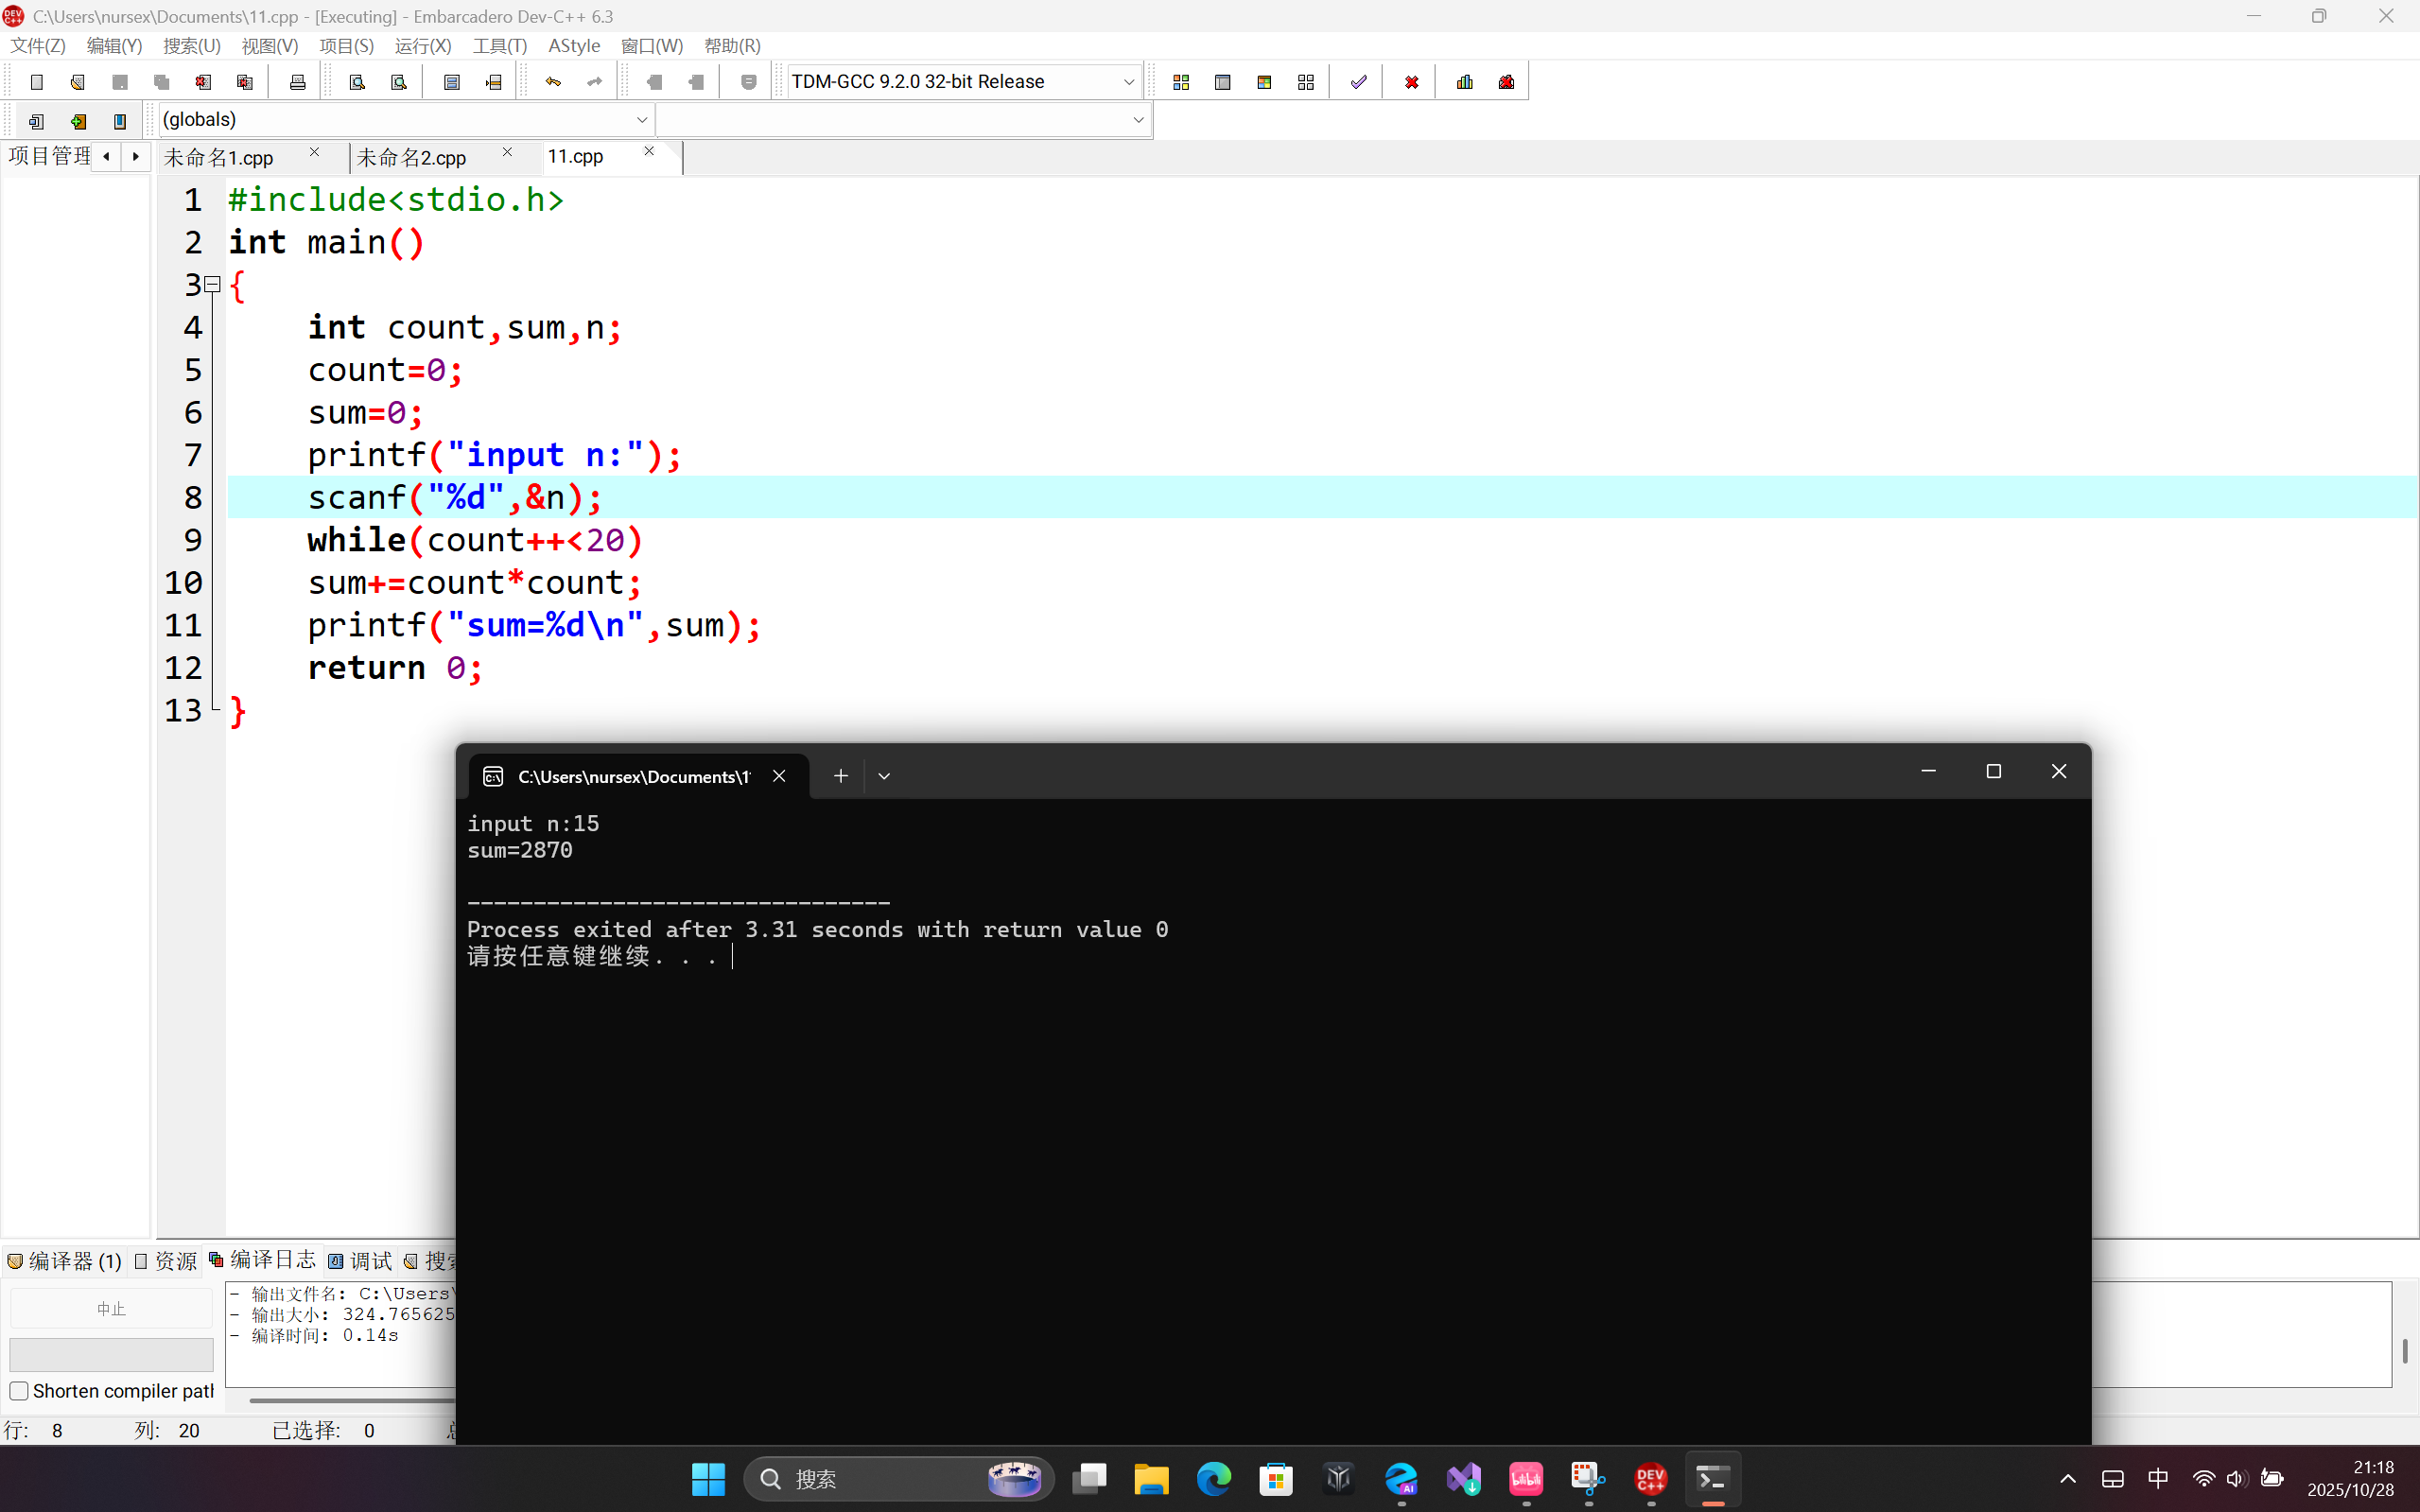Add a new terminal tab with plus button
Image resolution: width=2420 pixels, height=1512 pixels.
point(841,776)
